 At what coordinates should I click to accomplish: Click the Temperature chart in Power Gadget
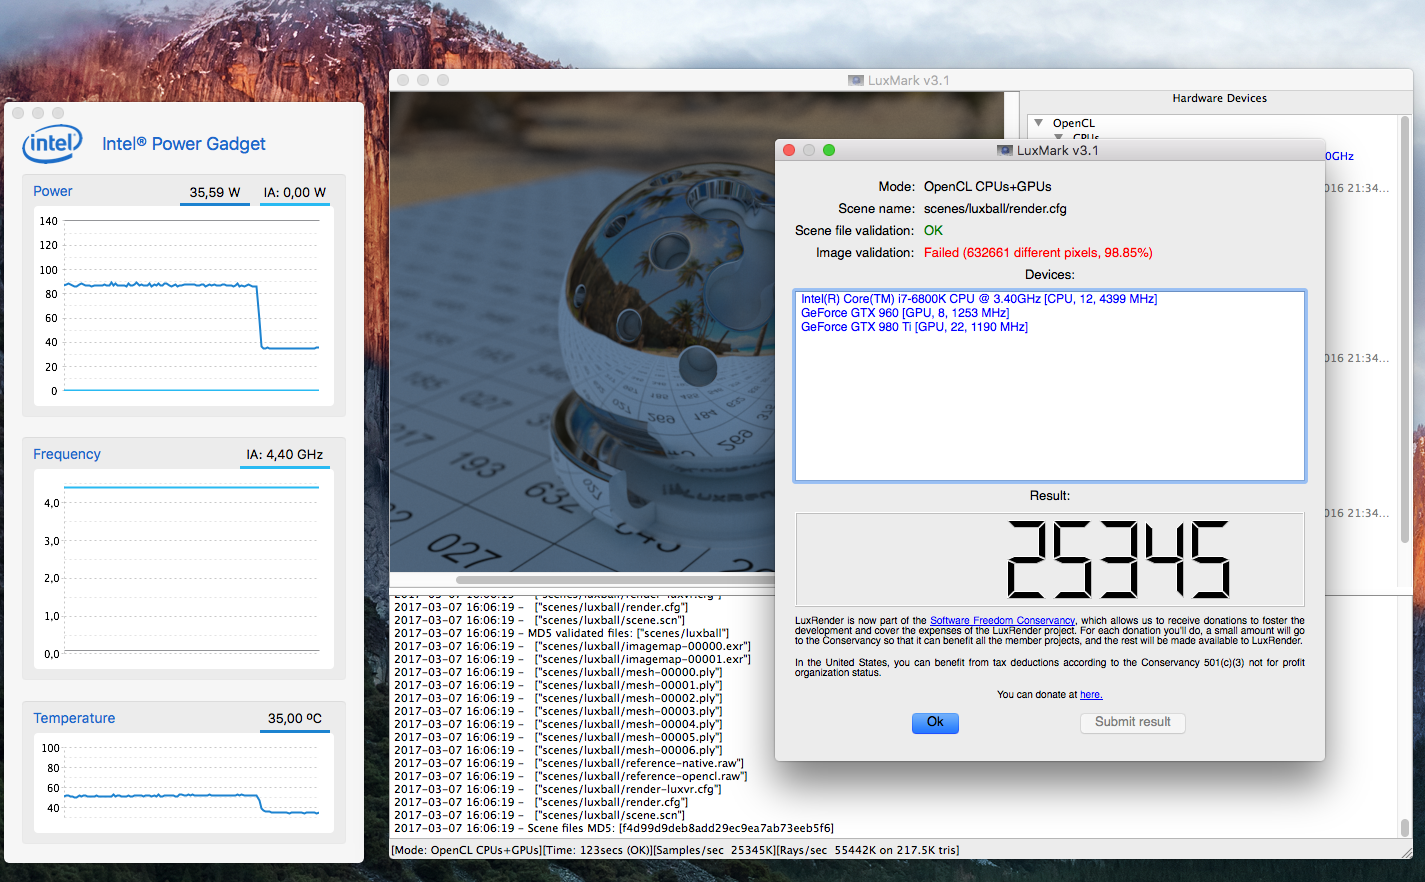184,783
